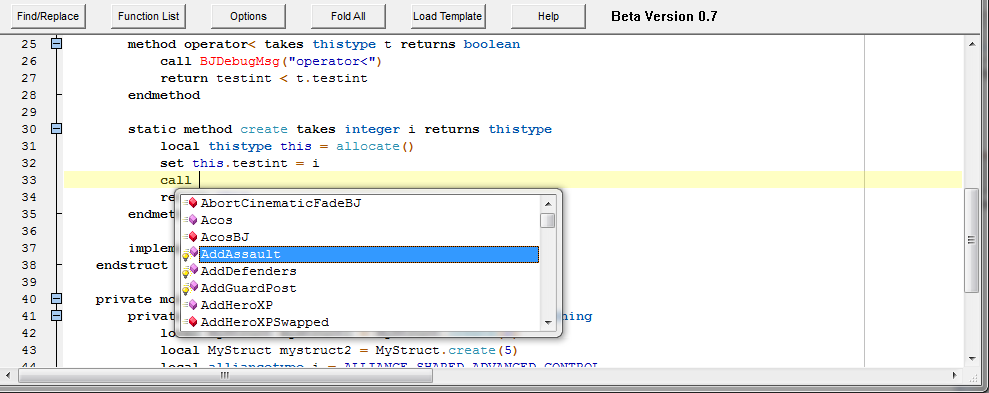Open the Options window

248,16
